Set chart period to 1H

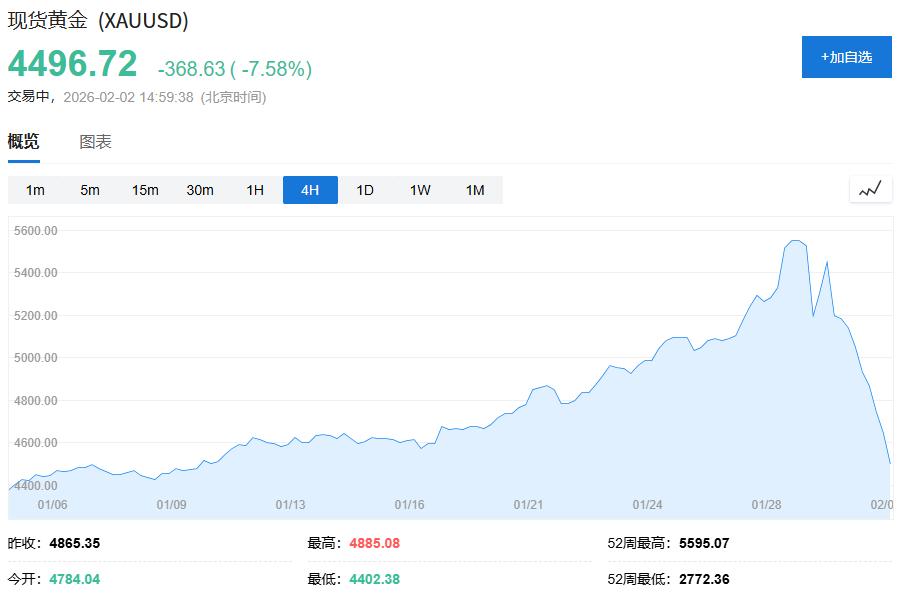pos(255,190)
